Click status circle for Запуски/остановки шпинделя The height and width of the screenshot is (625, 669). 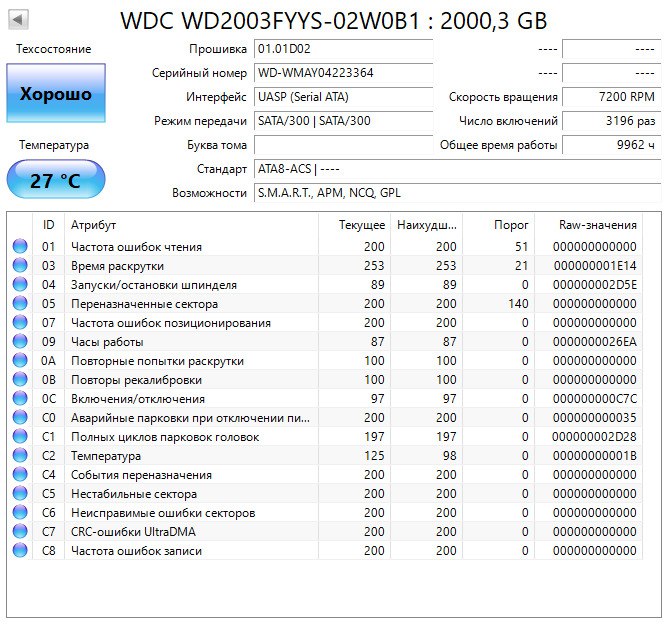pos(20,284)
